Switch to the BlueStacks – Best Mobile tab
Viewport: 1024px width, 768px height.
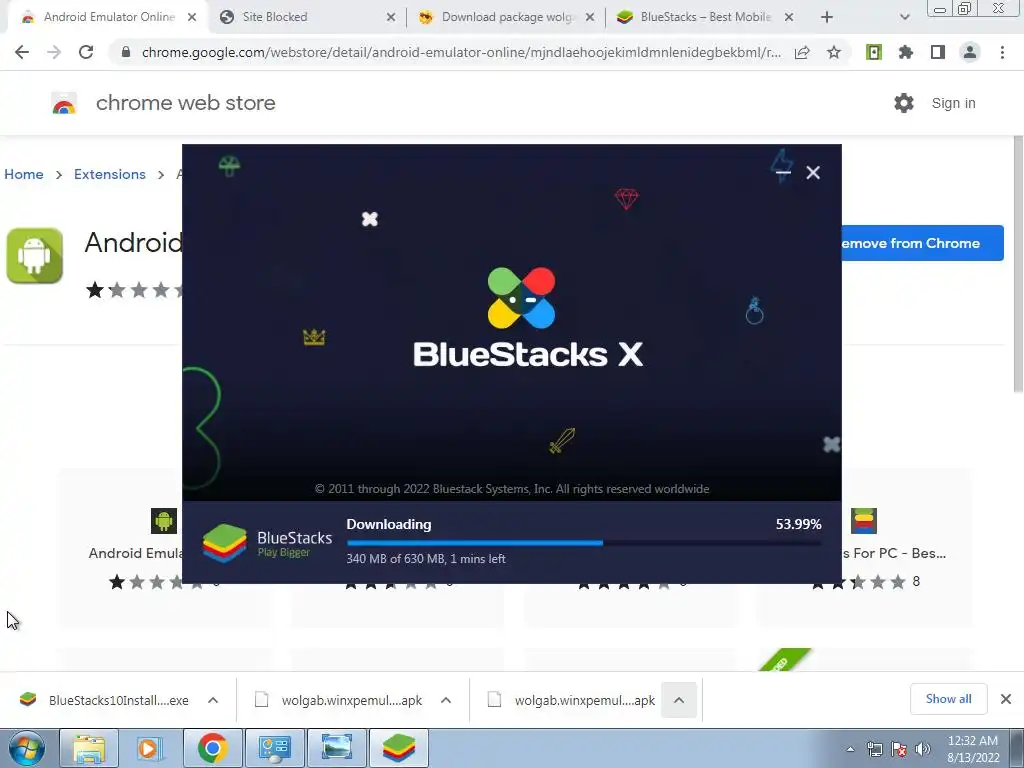(x=705, y=17)
